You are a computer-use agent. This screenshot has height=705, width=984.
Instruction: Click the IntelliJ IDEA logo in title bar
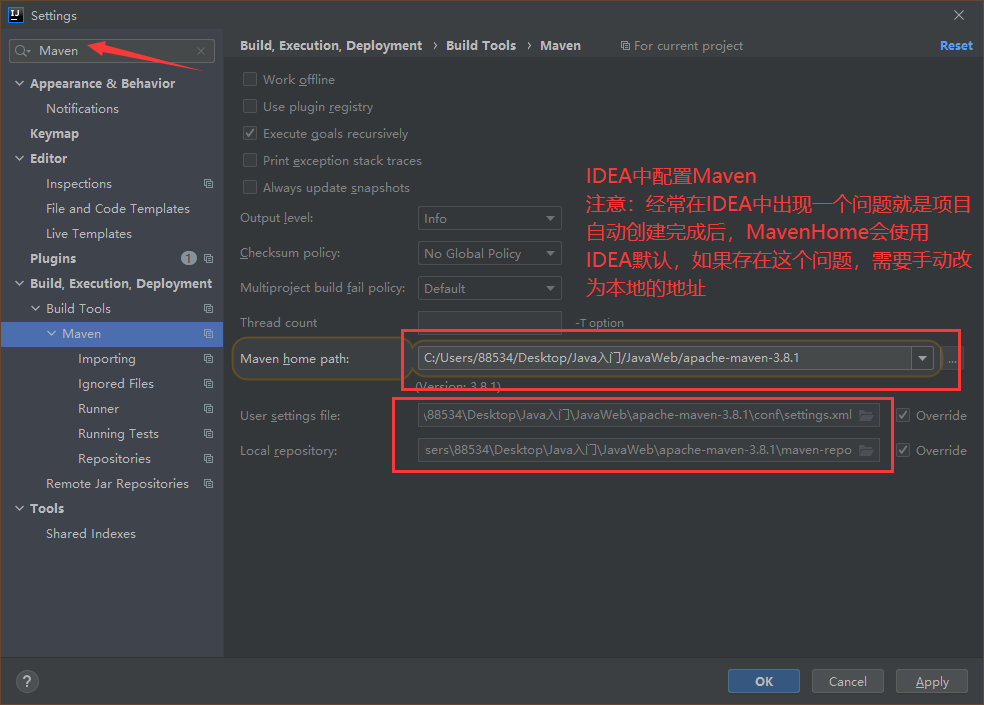coord(16,15)
